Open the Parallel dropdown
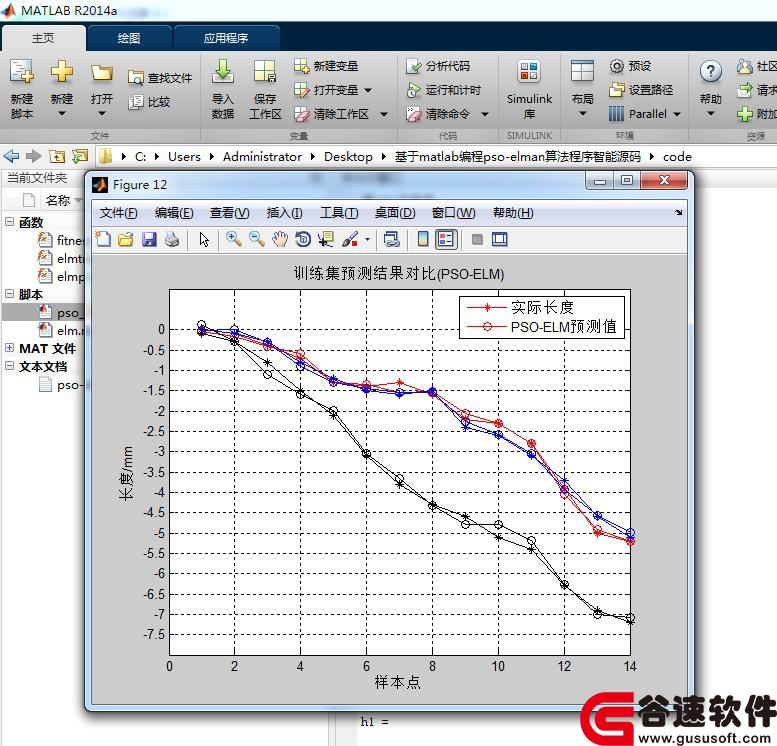This screenshot has width=777, height=746. coord(677,115)
